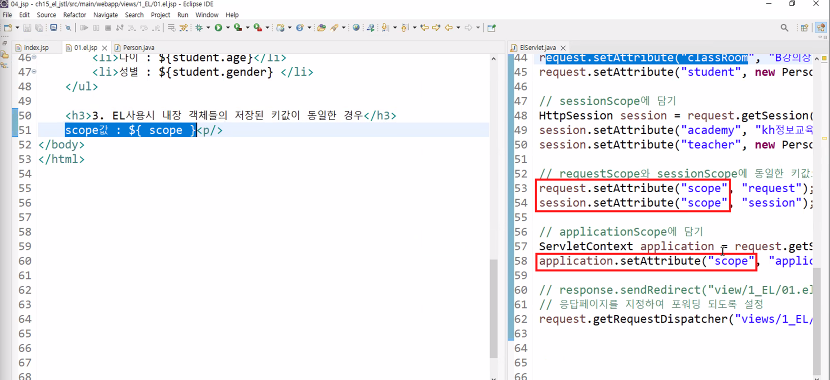Click the magnifier Quick Access search icon

(x=784, y=28)
